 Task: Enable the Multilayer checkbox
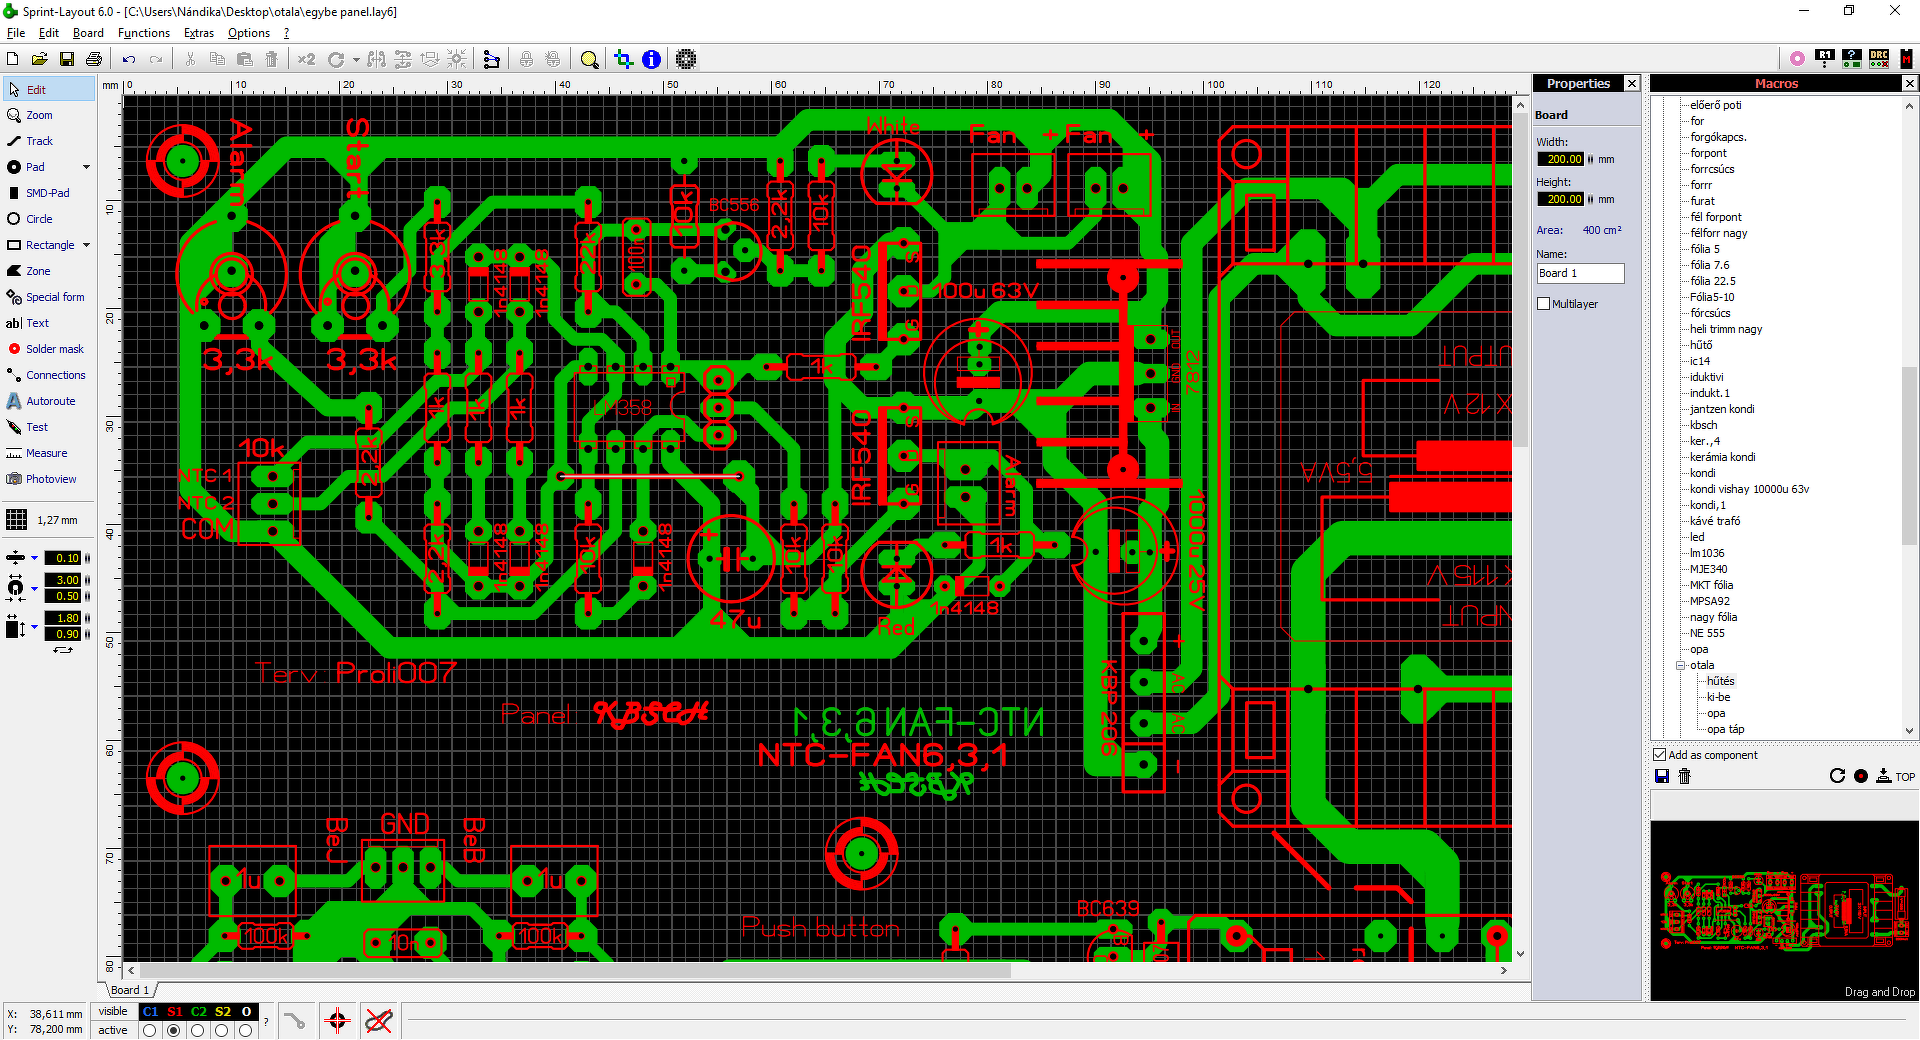[1543, 304]
